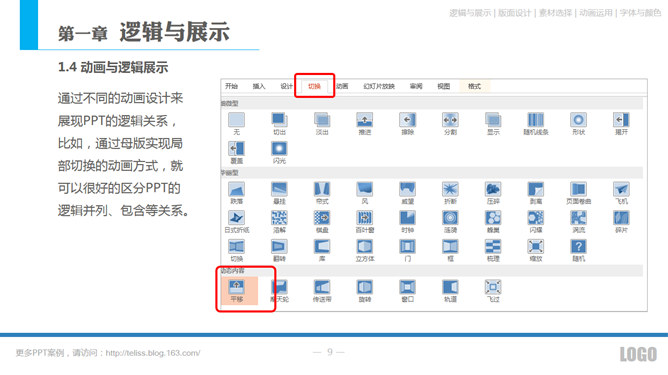Switch to the 动画 (Animations) tab
Viewport: 668px width, 375px height.
pos(342,86)
